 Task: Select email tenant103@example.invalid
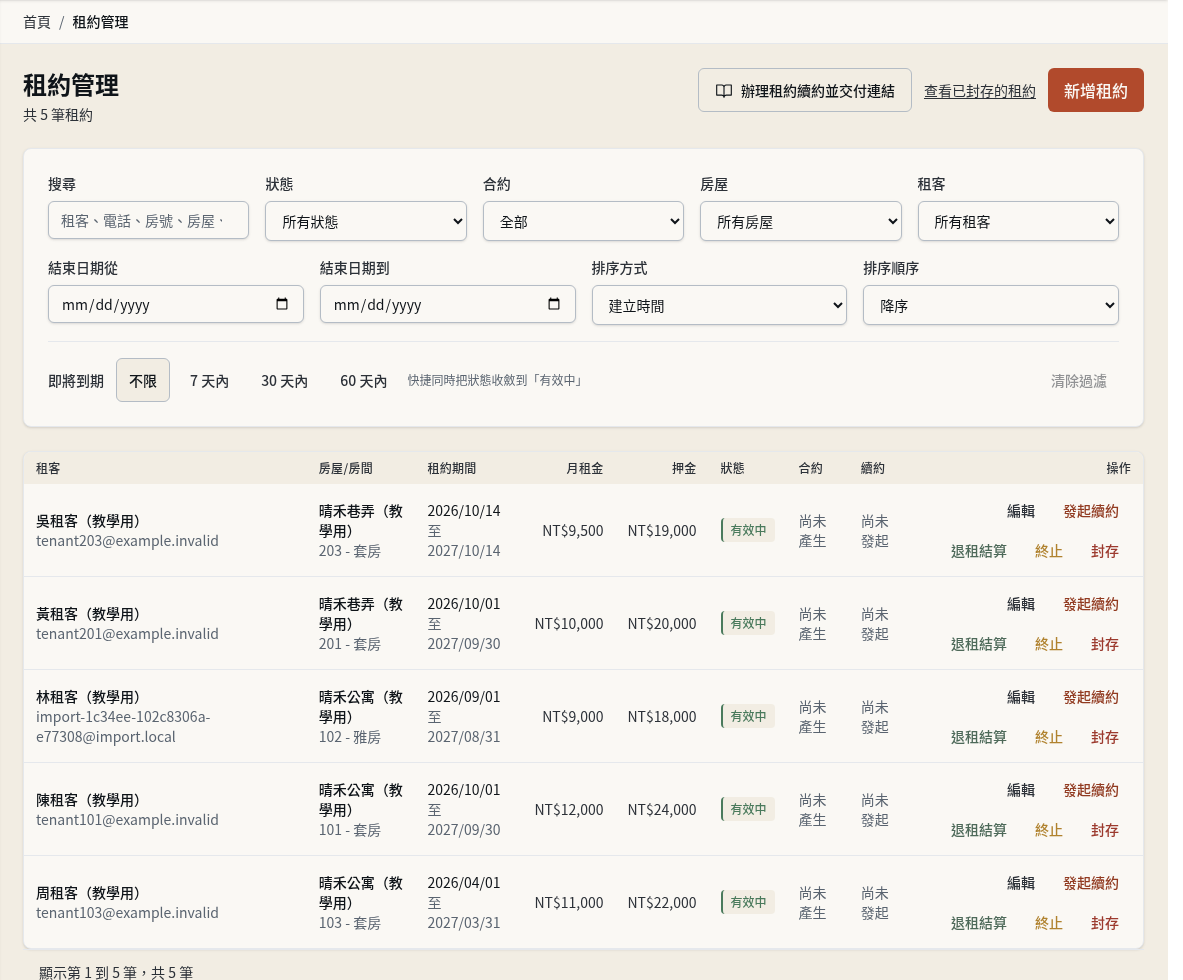click(128, 913)
